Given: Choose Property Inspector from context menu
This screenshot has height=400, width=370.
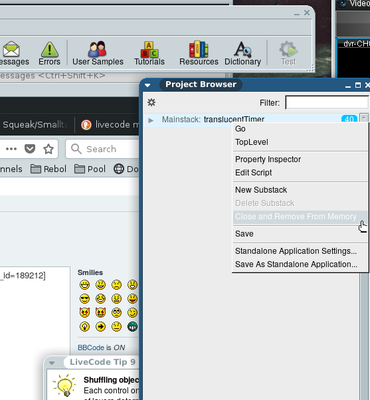Looking at the screenshot, I should (268, 159).
